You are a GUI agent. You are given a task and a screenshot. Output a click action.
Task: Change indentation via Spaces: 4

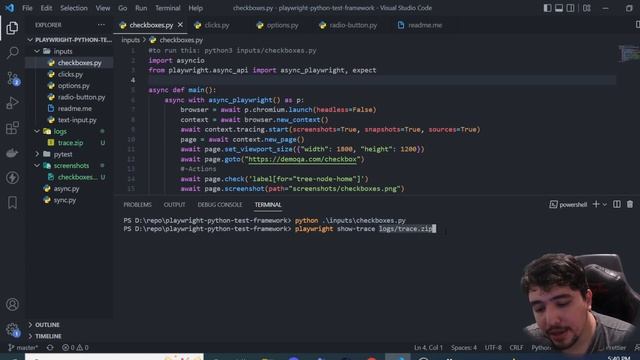[x=464, y=348]
